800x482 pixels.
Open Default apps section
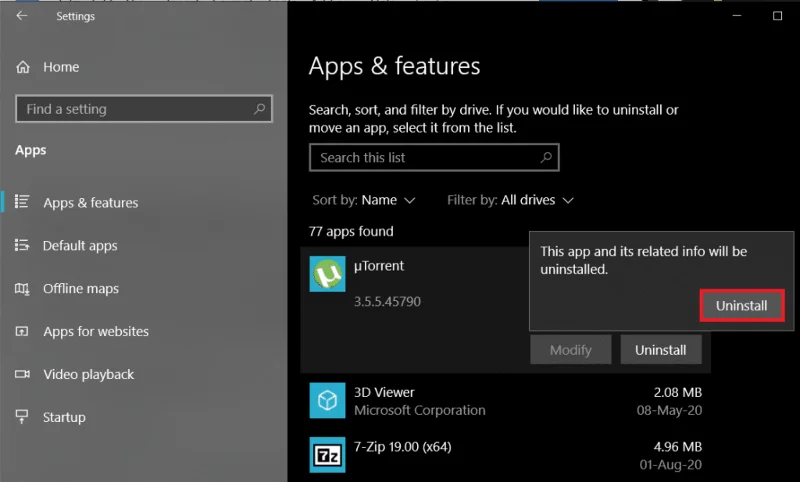coord(80,246)
